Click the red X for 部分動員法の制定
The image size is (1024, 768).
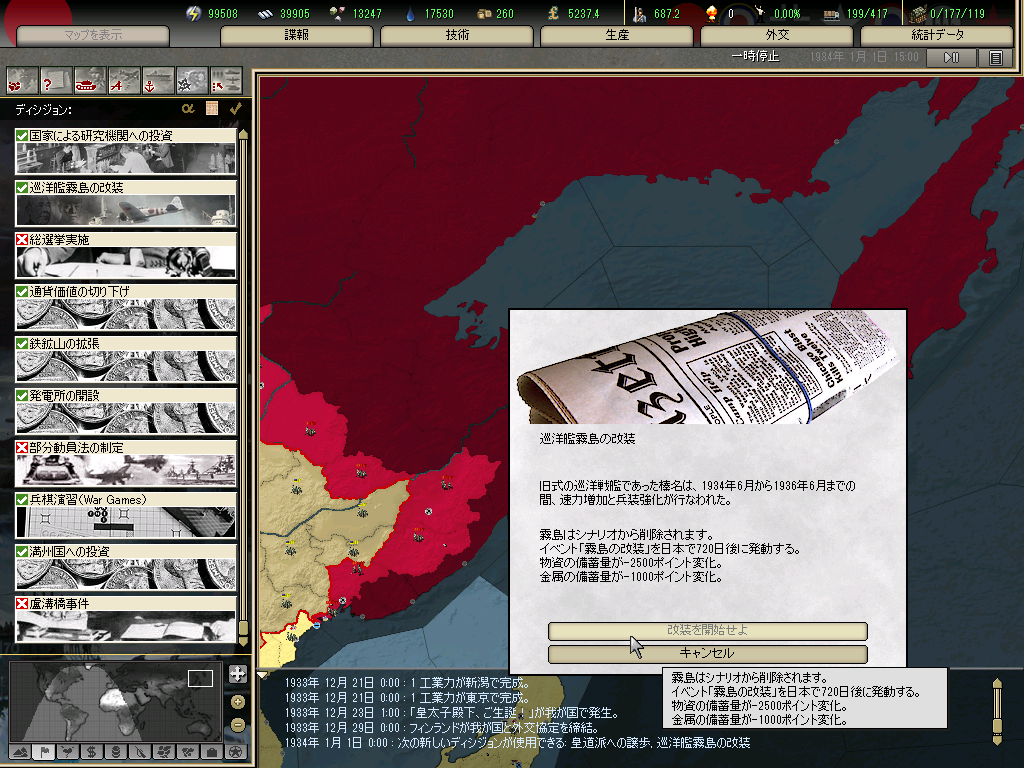click(22, 448)
